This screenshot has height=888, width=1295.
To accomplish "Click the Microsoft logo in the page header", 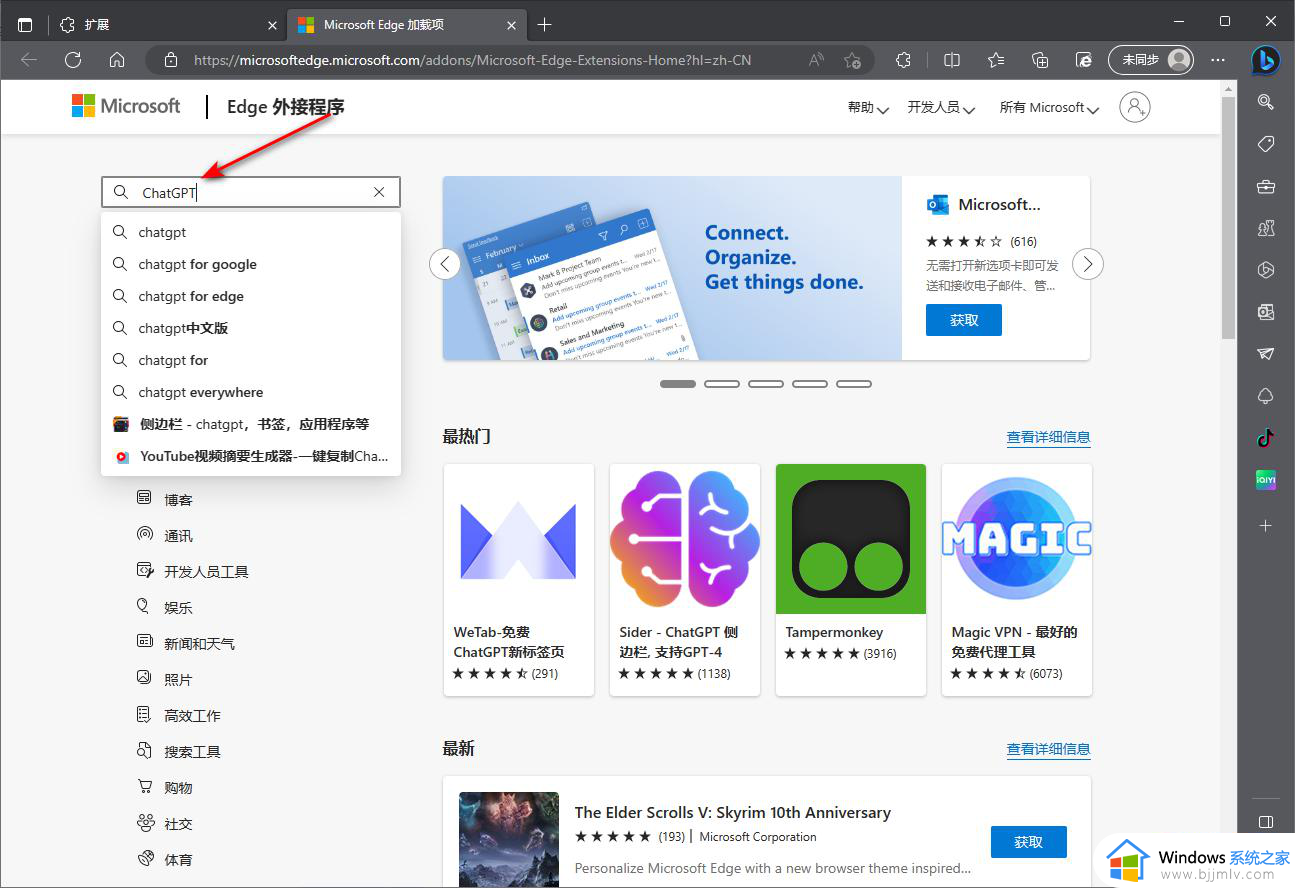I will point(126,106).
